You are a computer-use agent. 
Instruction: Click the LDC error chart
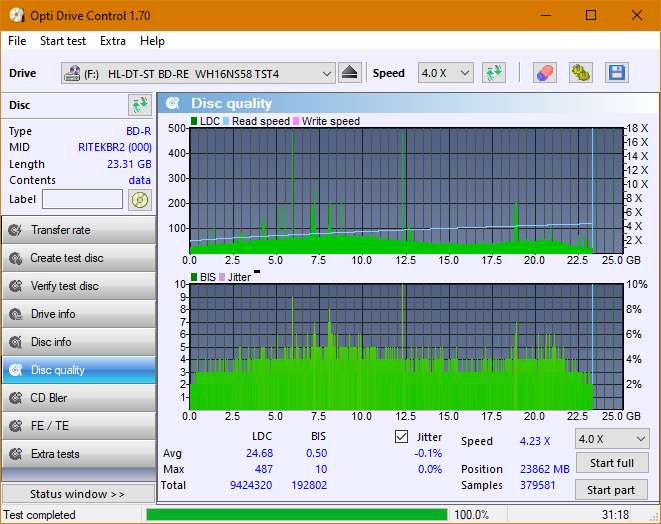[406, 191]
